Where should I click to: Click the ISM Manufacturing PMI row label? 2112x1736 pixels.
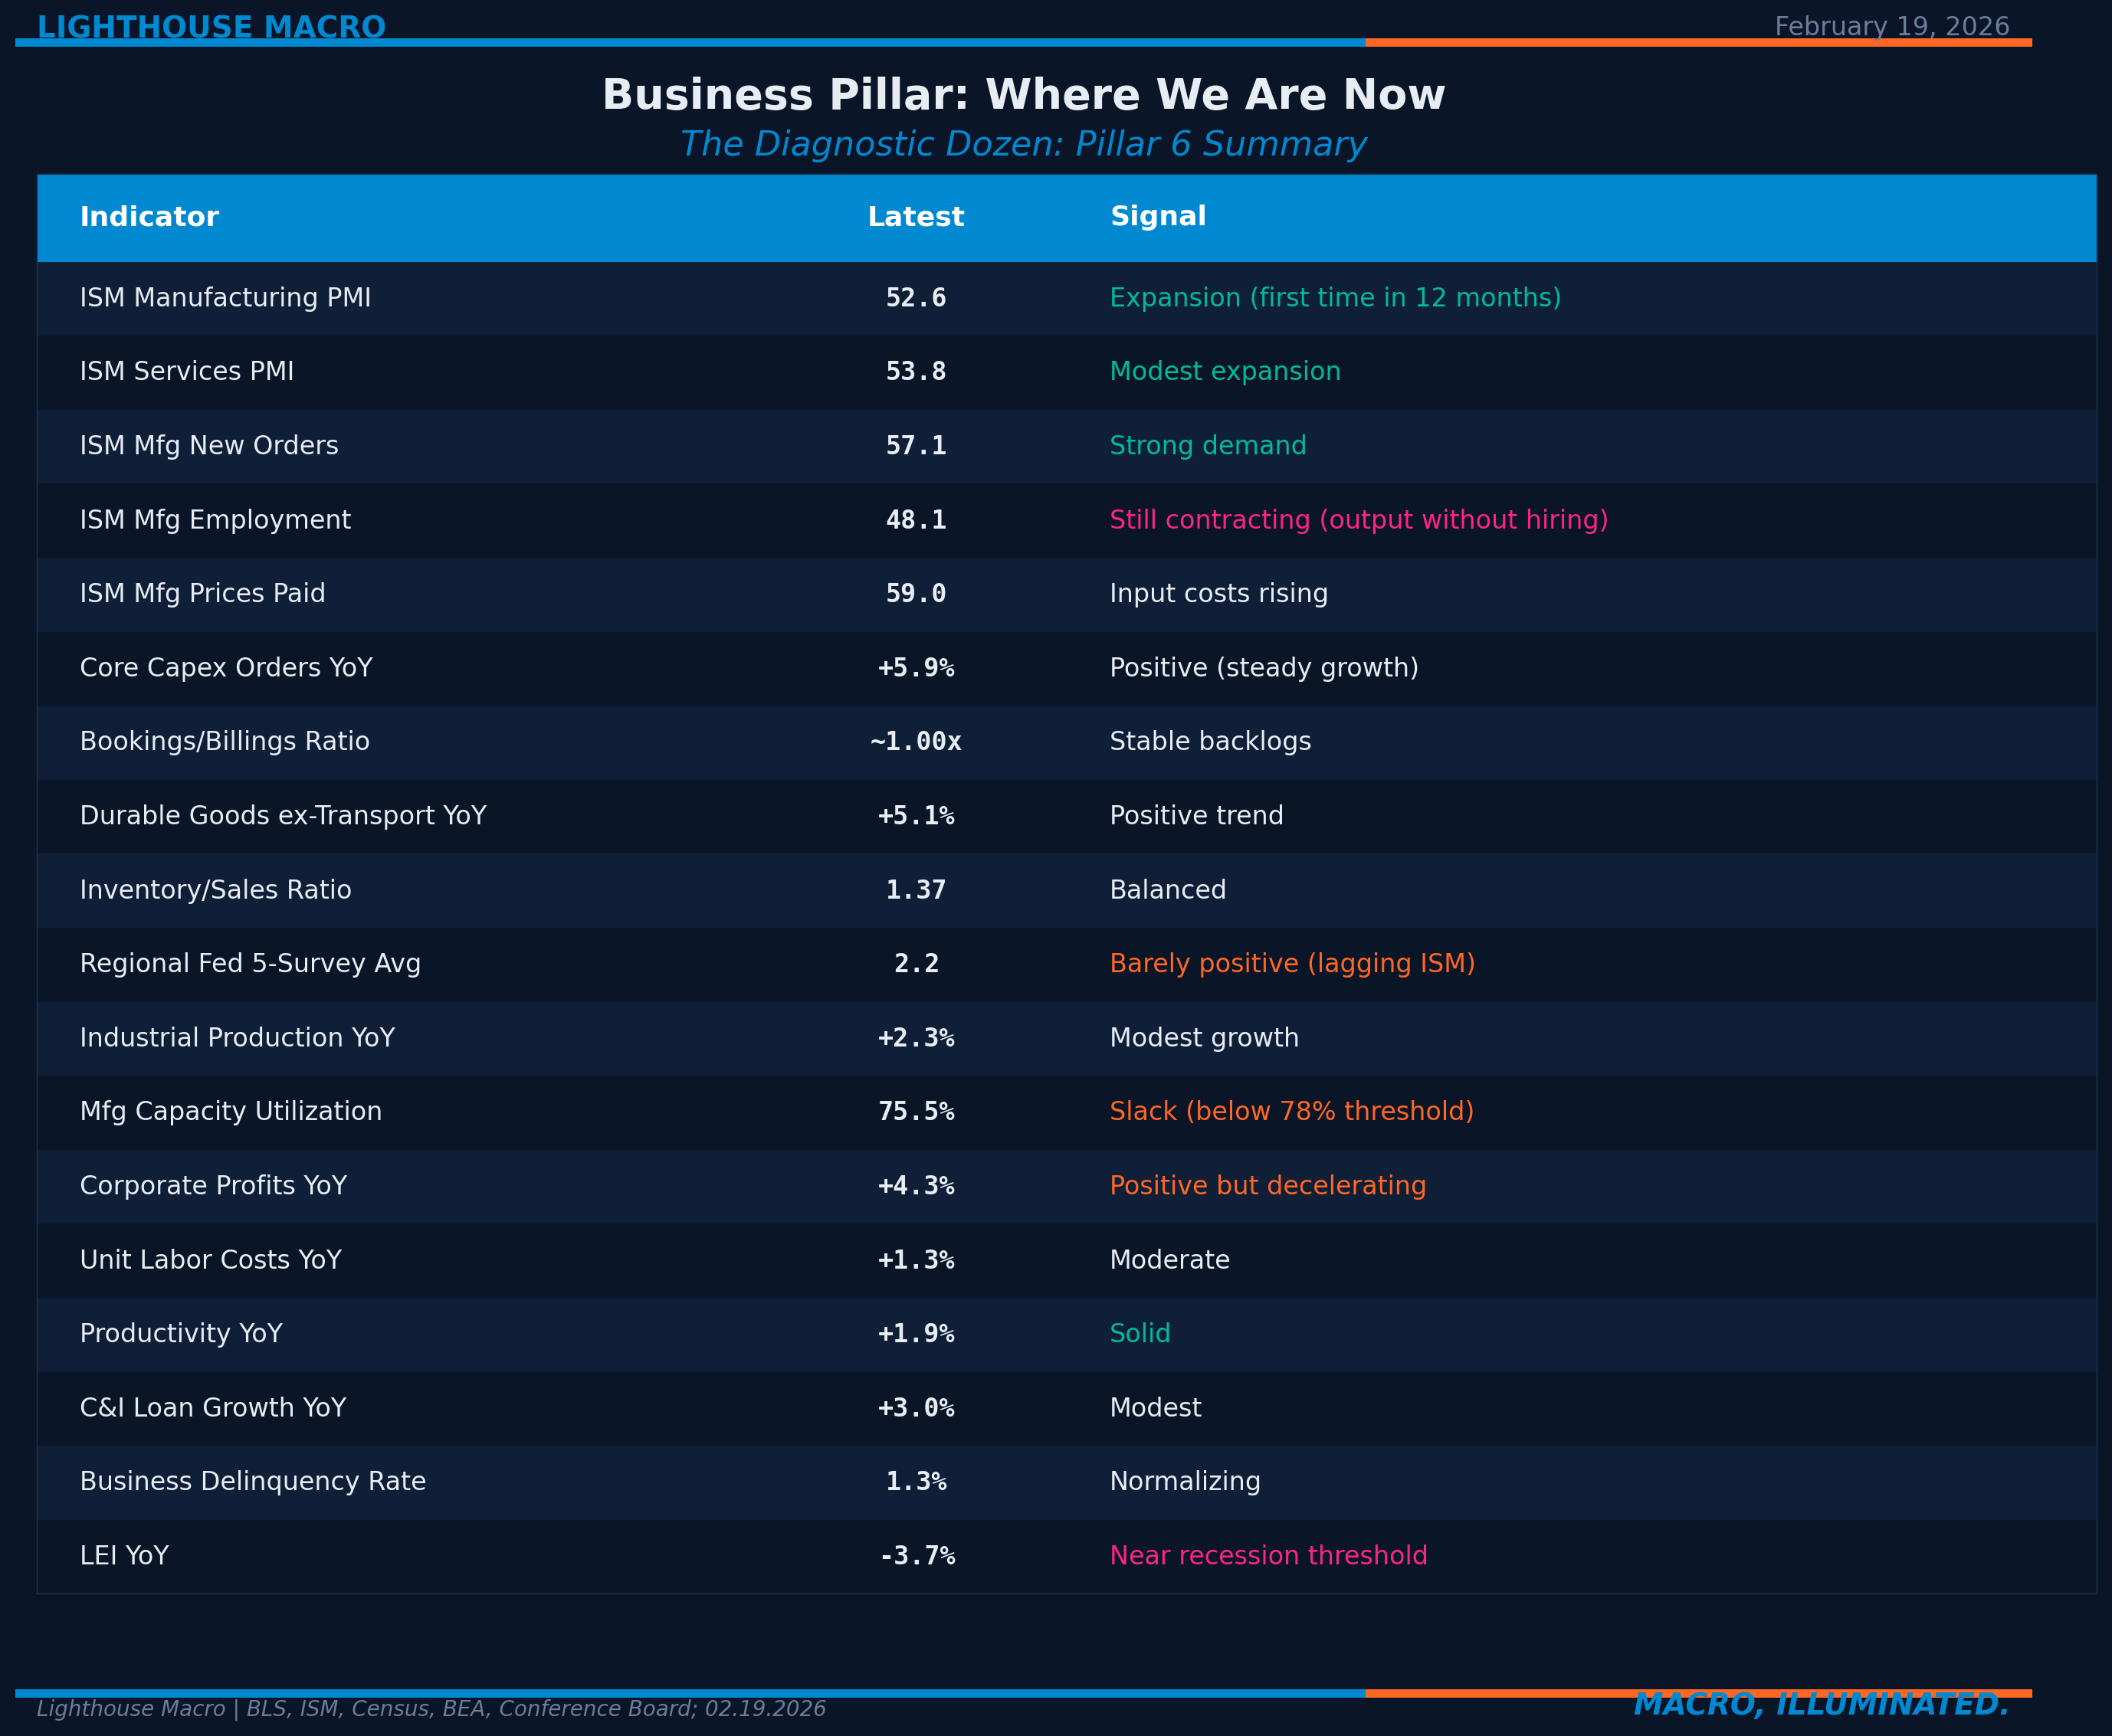click(x=225, y=298)
